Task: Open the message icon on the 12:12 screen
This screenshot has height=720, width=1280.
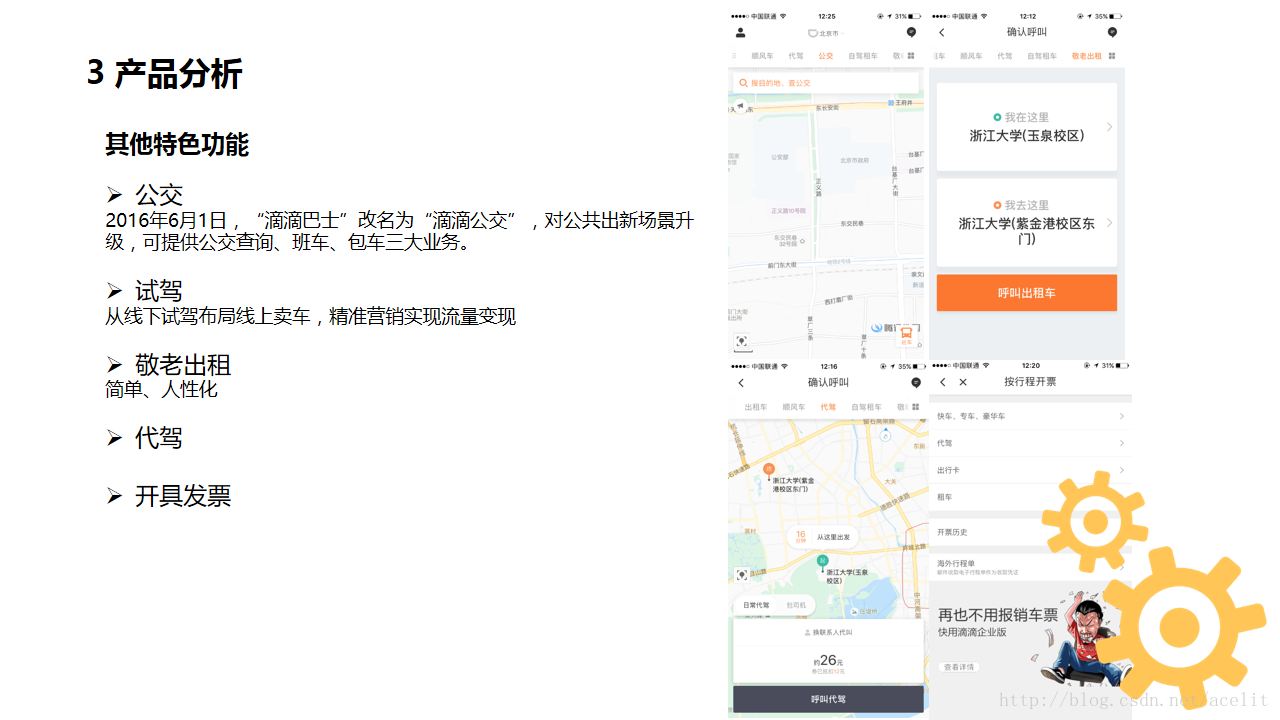Action: 1112,33
